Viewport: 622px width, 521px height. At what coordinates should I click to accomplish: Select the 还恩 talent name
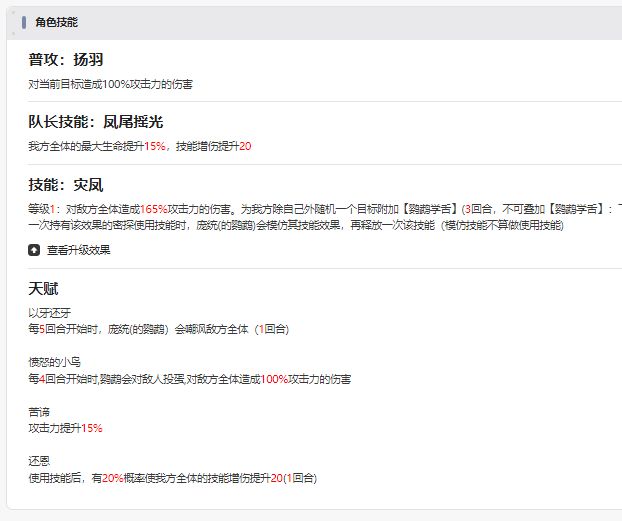coord(39,461)
